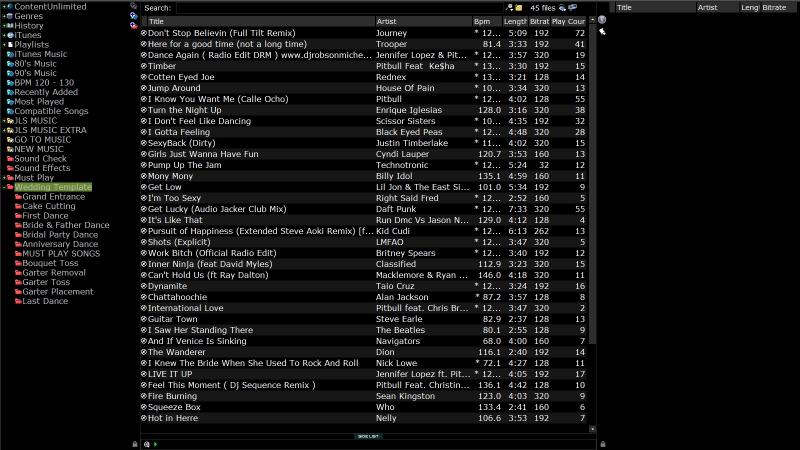Screen dimensions: 800x450
Task: Click the globe icon beside the playlist panel
Action: 601,20
